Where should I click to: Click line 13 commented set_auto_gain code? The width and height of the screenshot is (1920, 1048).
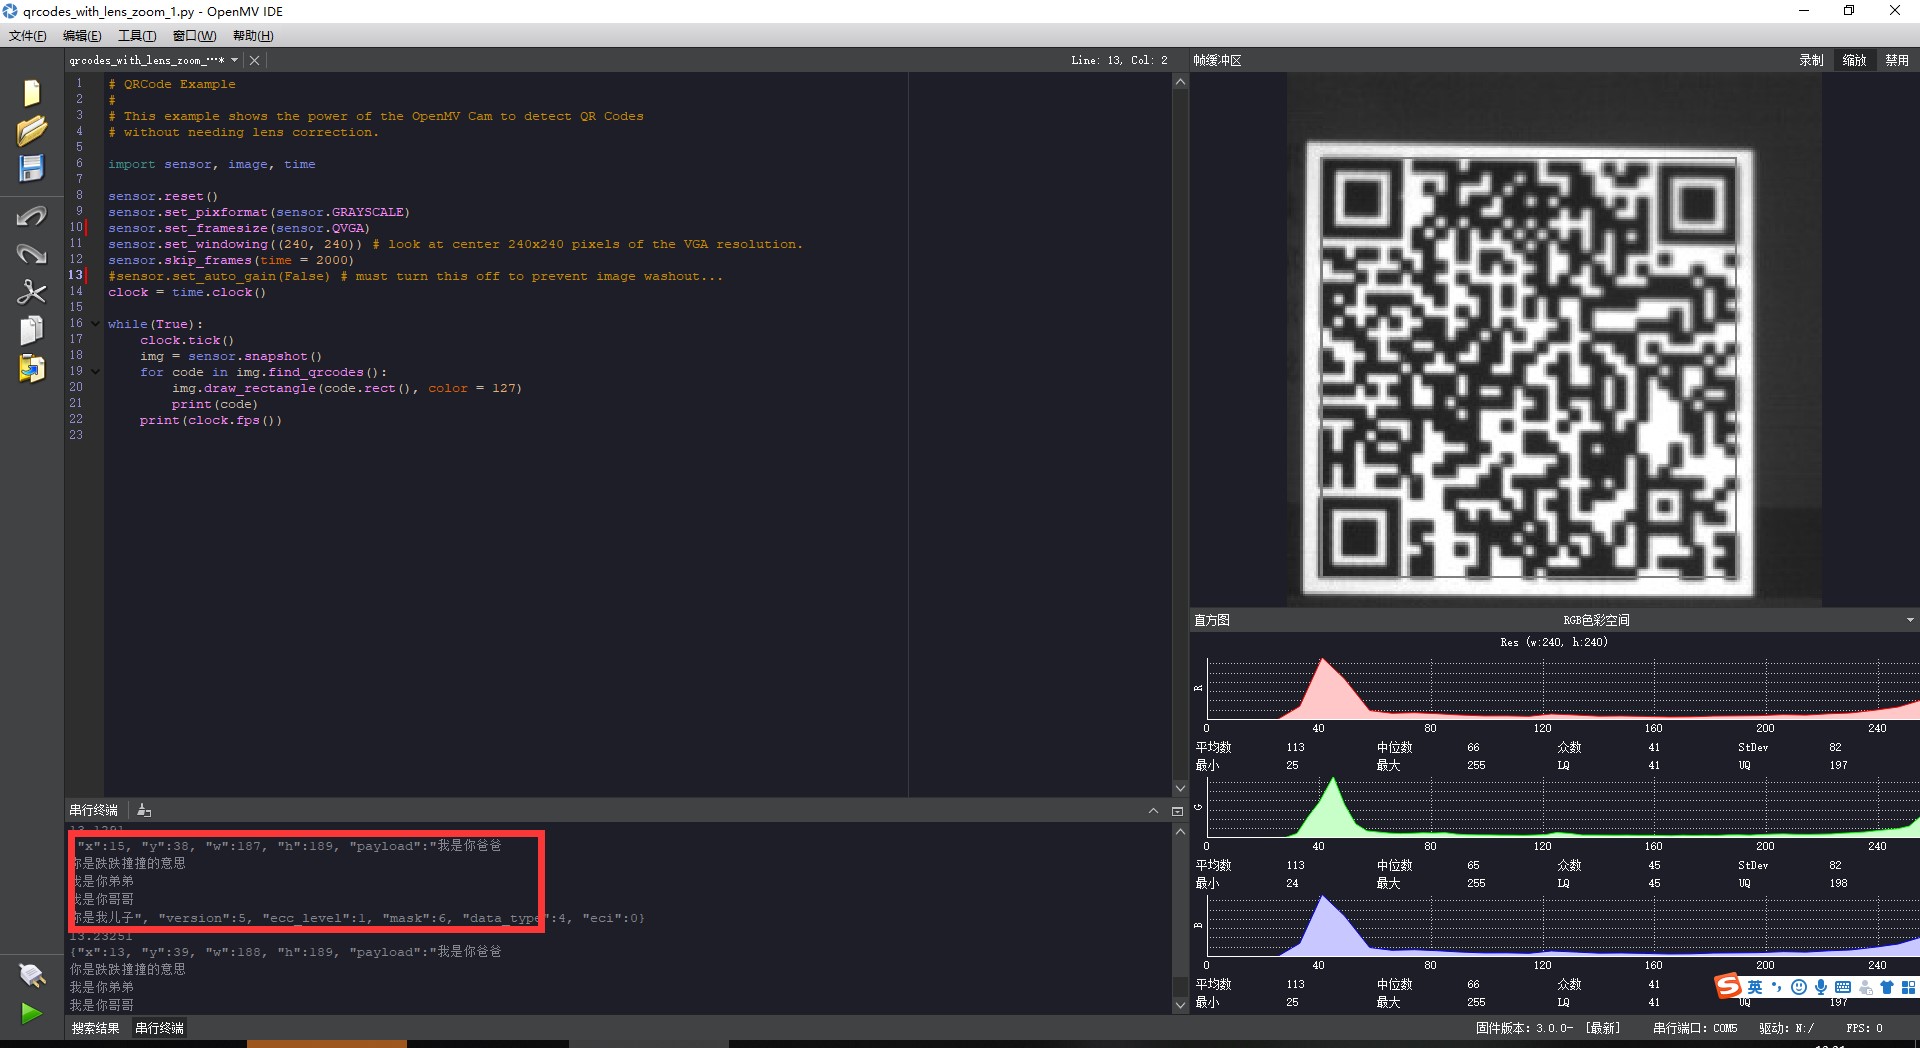(415, 276)
